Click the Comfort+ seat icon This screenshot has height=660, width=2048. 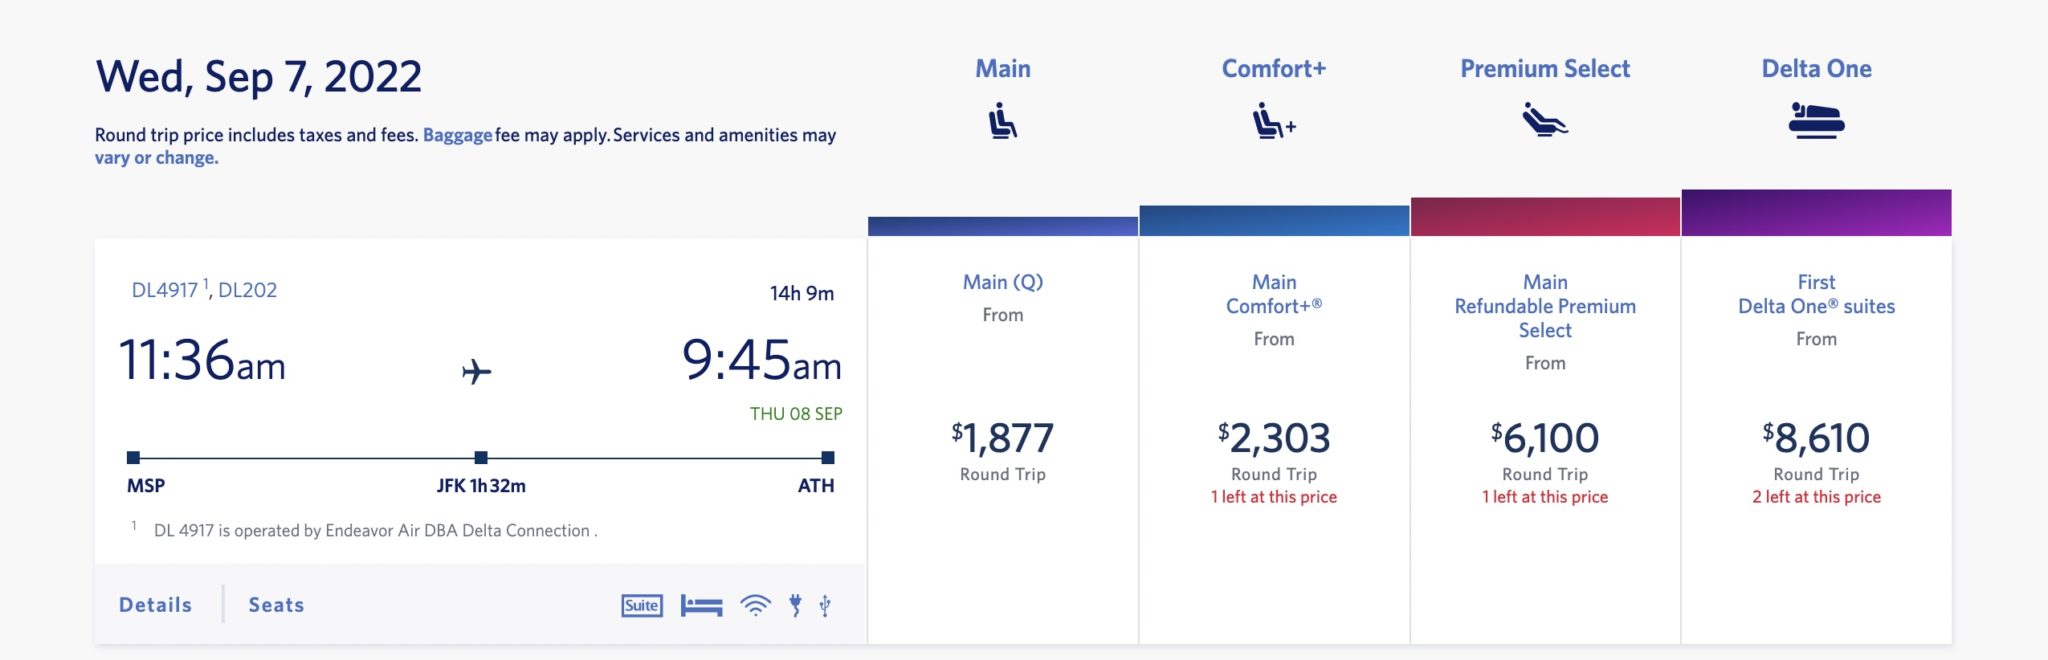[1274, 122]
